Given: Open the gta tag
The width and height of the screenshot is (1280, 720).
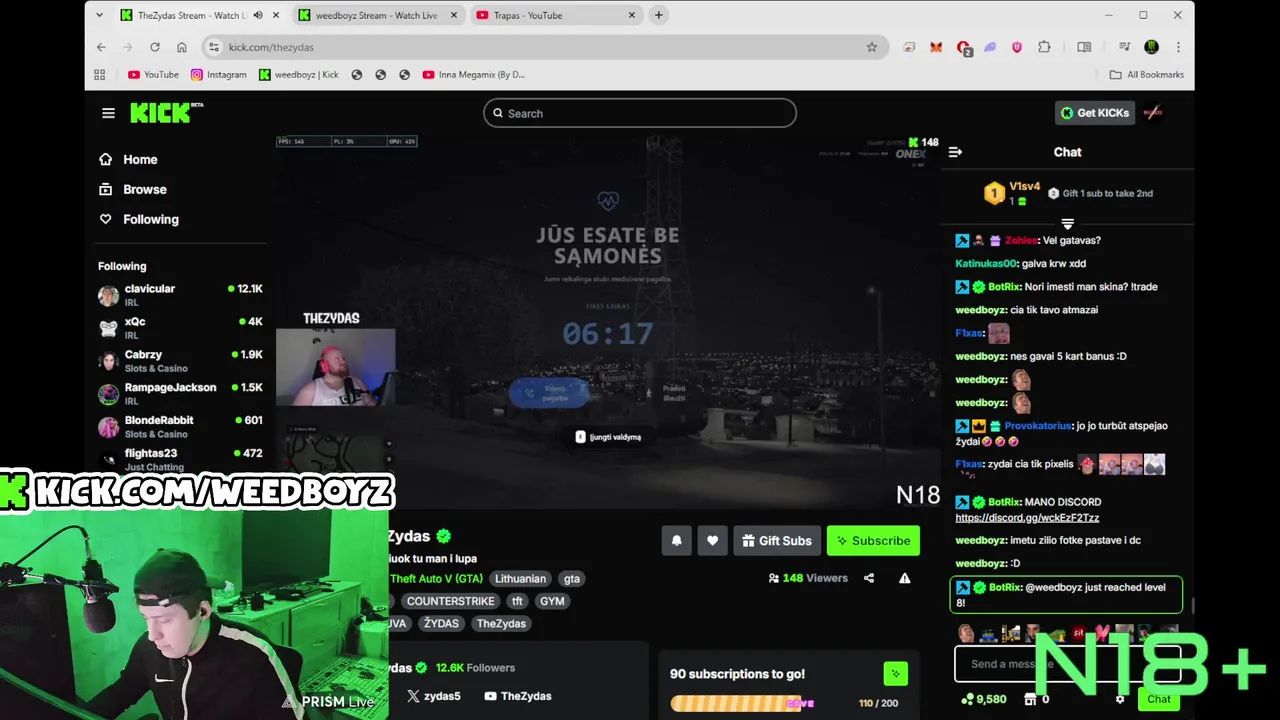Looking at the screenshot, I should click(571, 579).
